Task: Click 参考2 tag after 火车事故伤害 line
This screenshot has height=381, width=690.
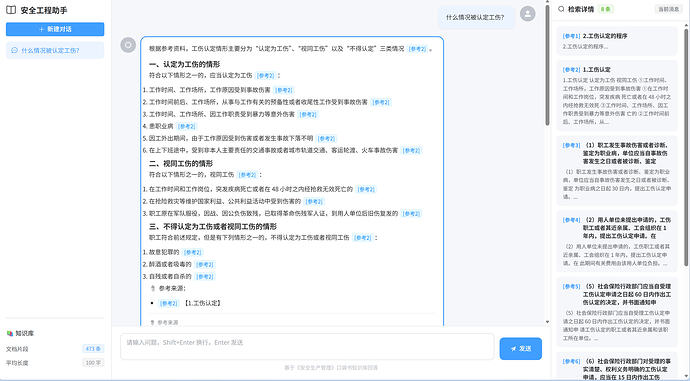Action: click(x=411, y=150)
